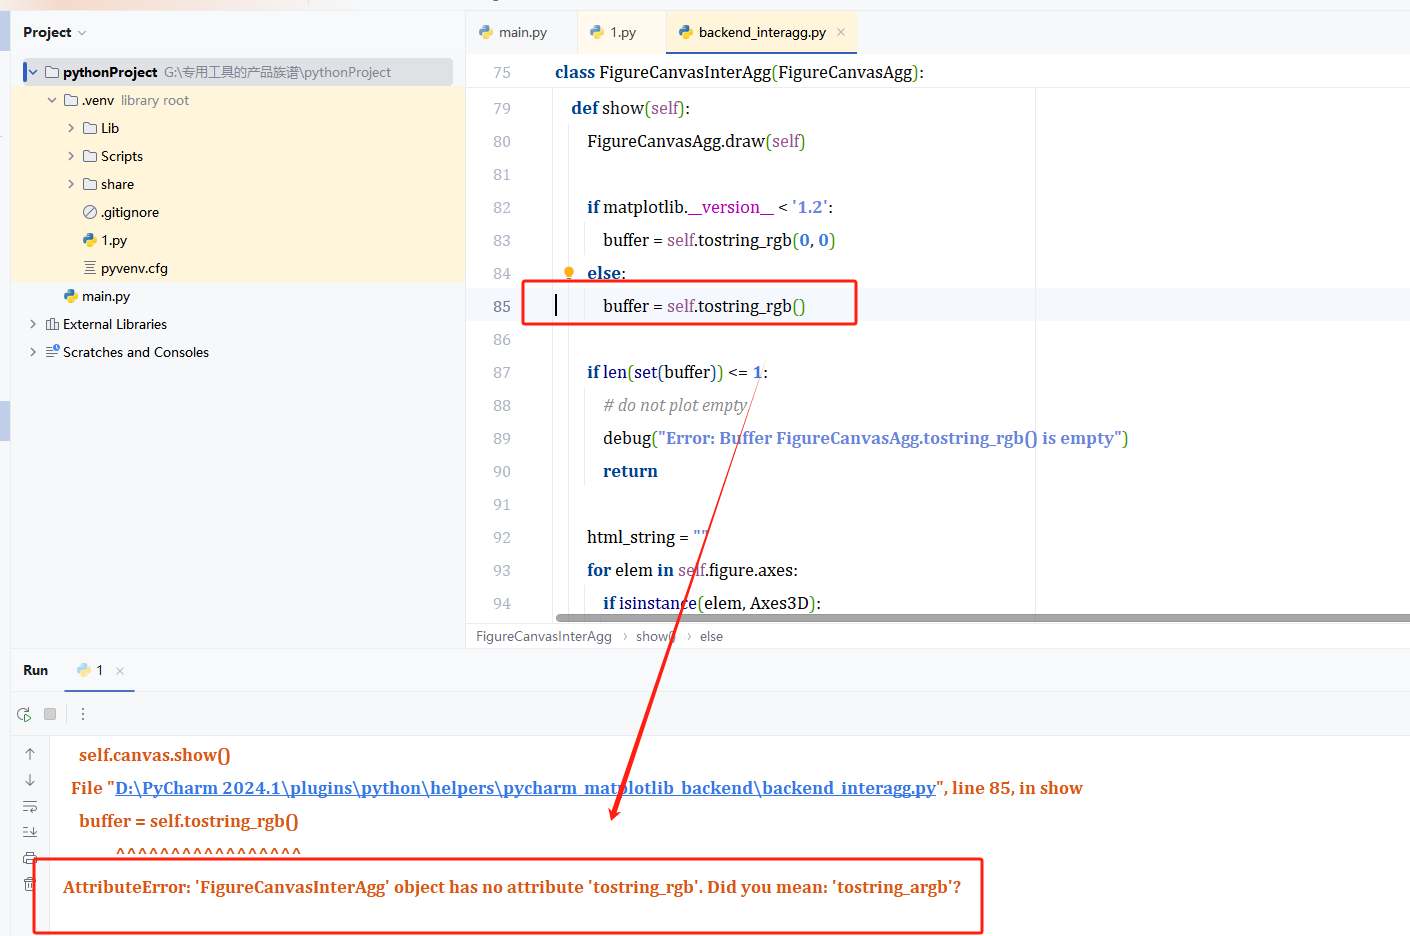This screenshot has height=936, width=1410.
Task: Stop the running Python process
Action: [50, 713]
